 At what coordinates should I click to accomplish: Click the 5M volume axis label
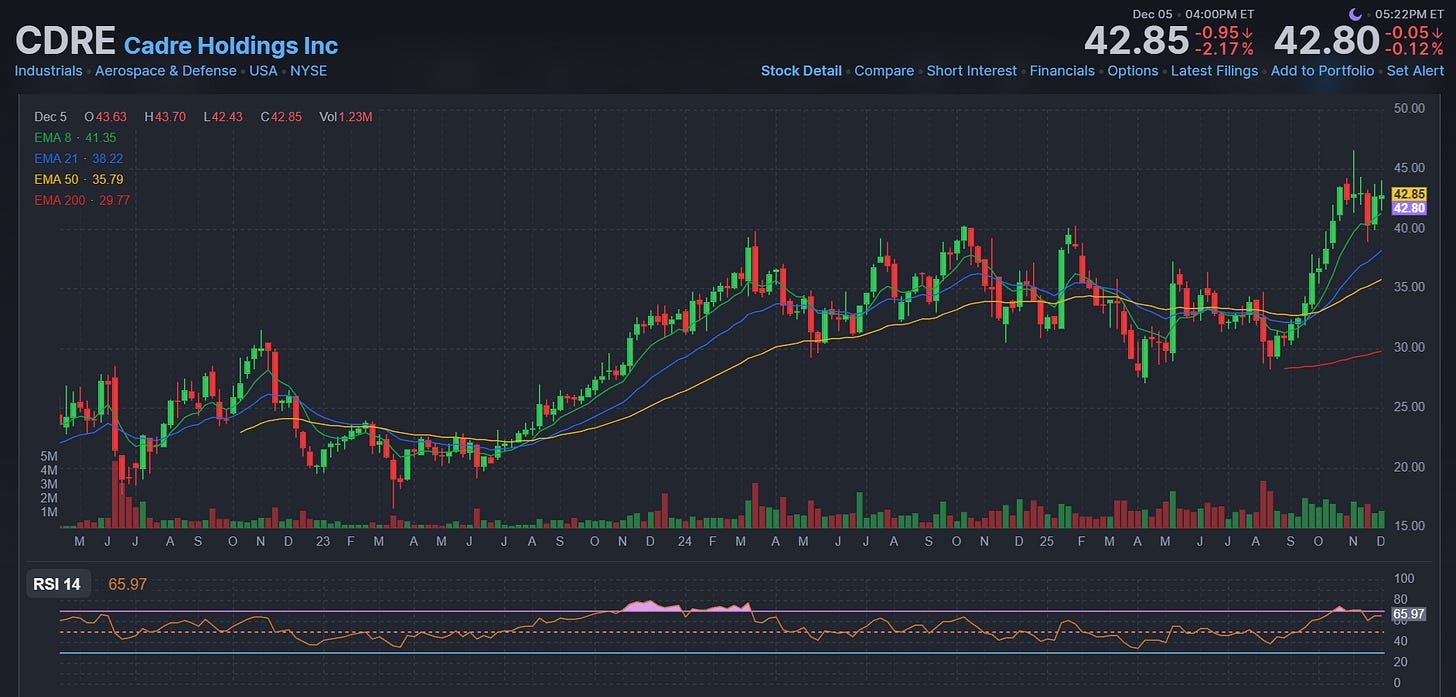point(49,456)
